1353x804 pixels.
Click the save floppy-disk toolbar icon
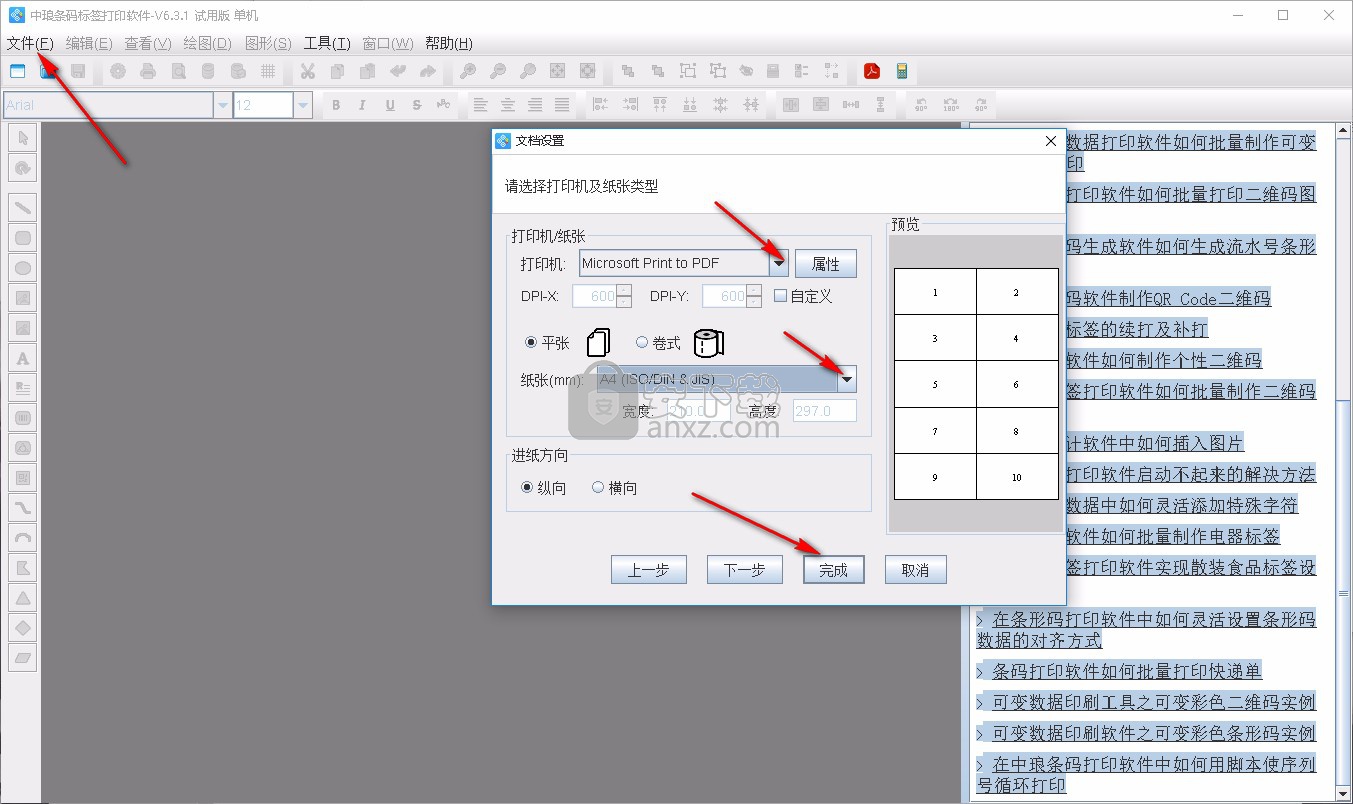pyautogui.click(x=77, y=71)
